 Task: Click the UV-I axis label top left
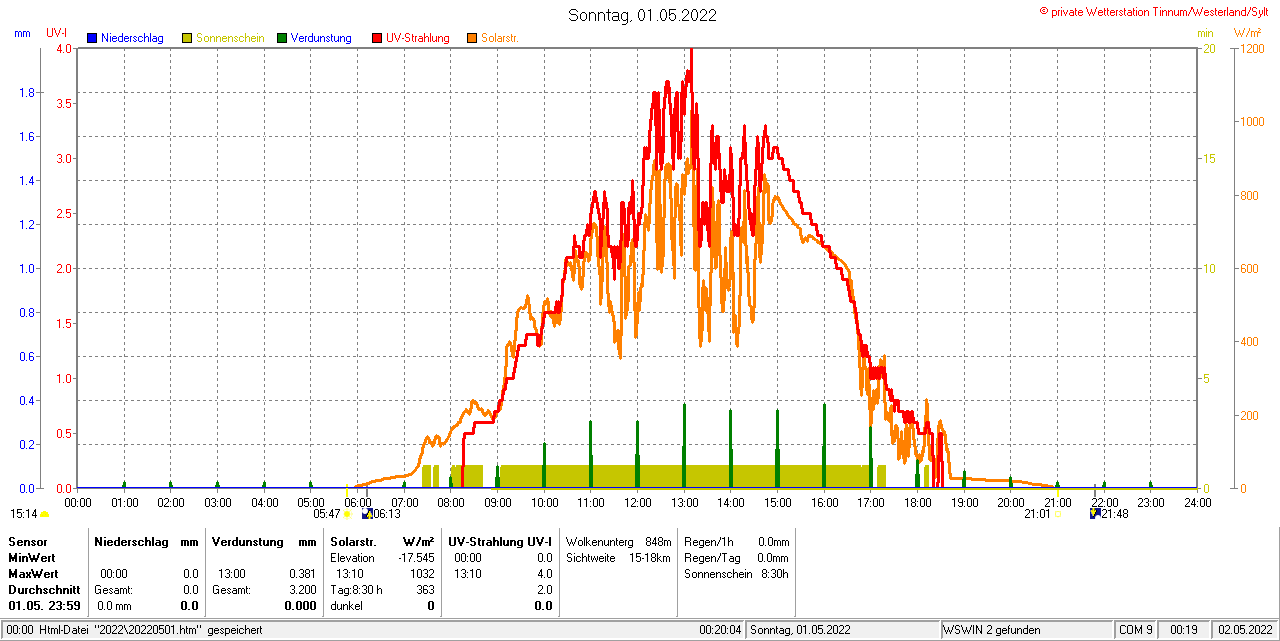point(58,33)
